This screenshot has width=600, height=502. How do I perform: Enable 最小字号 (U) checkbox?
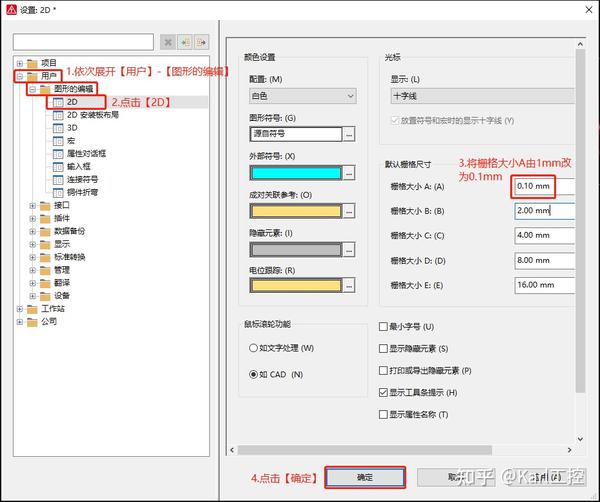click(x=383, y=326)
